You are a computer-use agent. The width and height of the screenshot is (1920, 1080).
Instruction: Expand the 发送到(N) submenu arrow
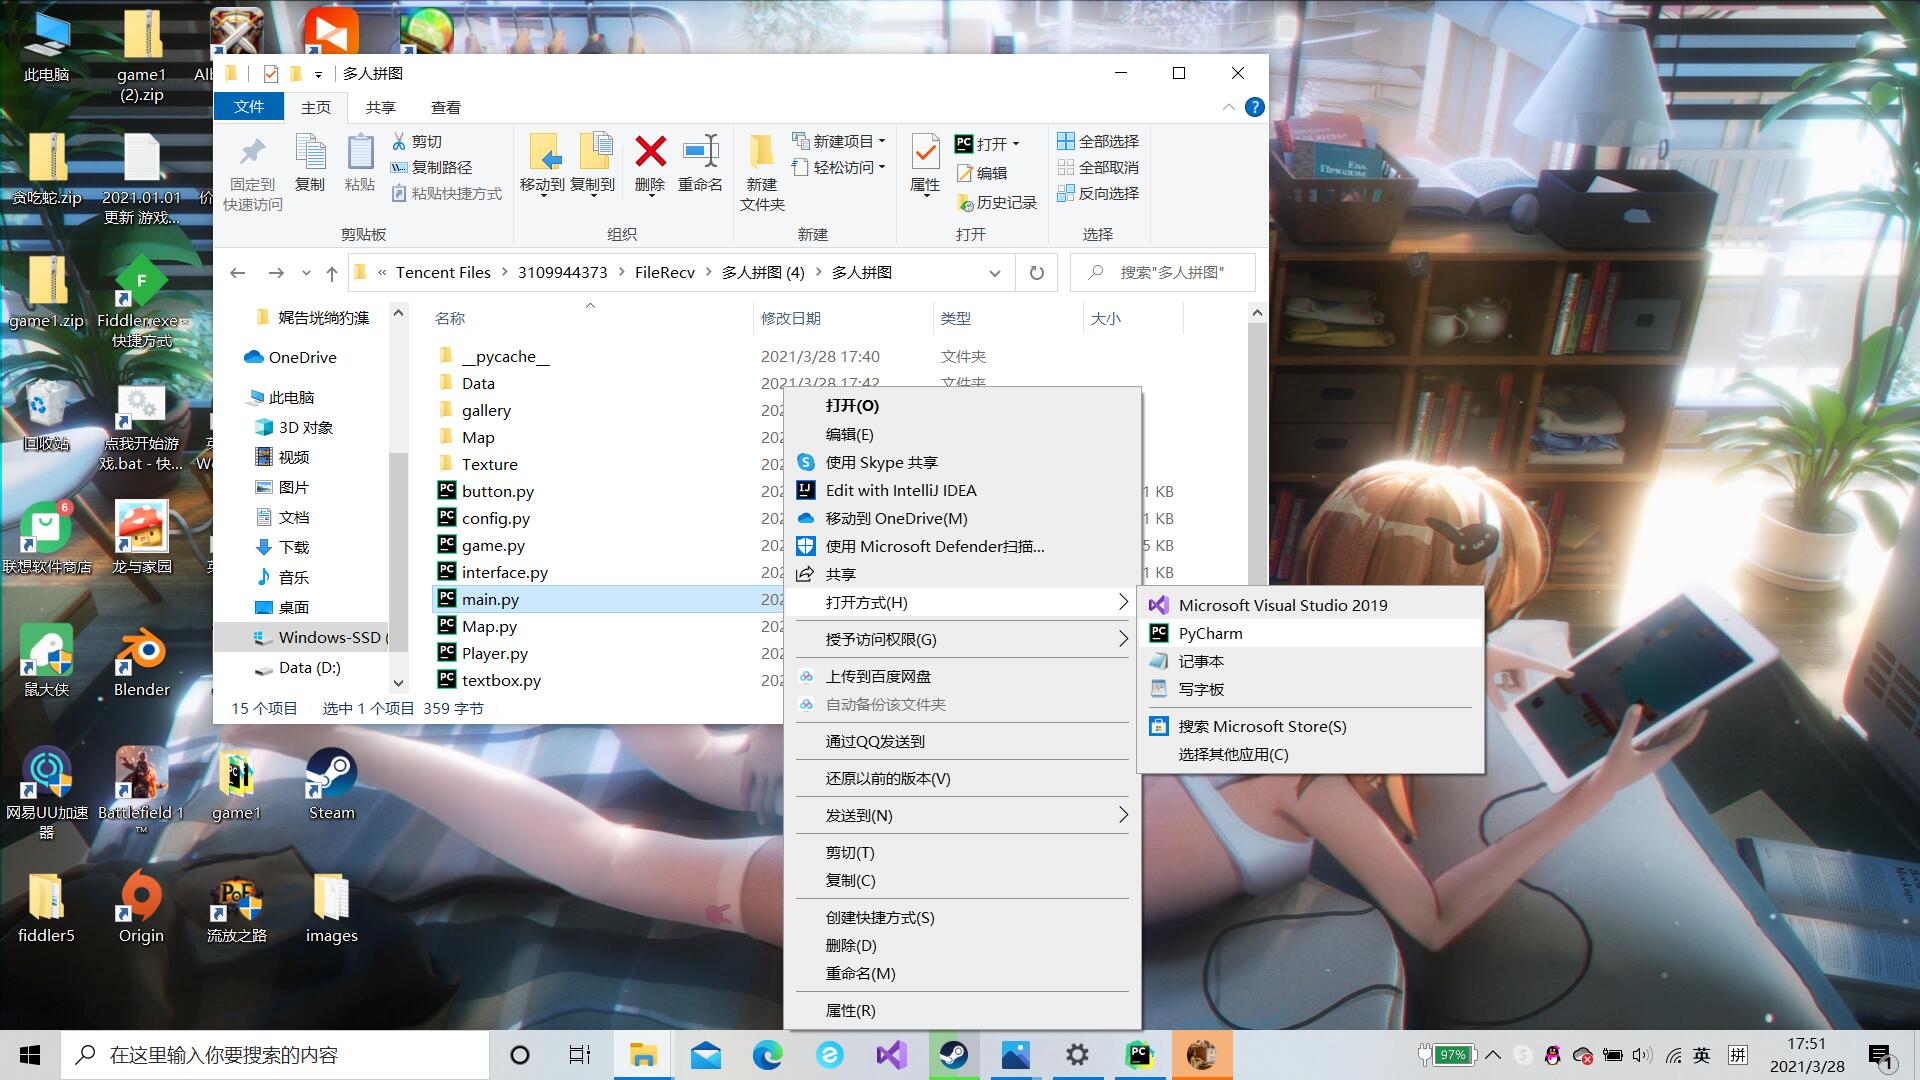pyautogui.click(x=1124, y=814)
